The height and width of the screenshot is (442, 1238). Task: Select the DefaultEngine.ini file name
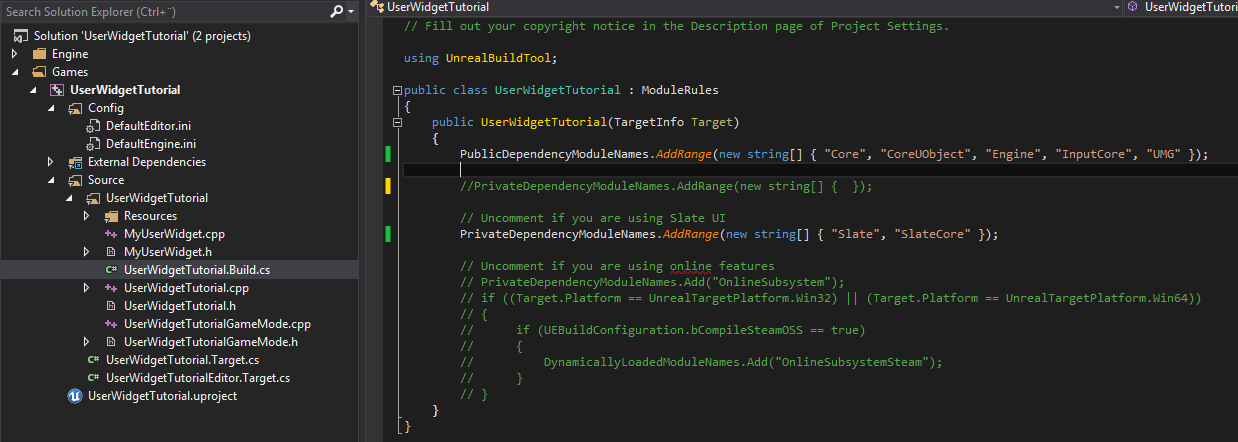click(x=150, y=144)
